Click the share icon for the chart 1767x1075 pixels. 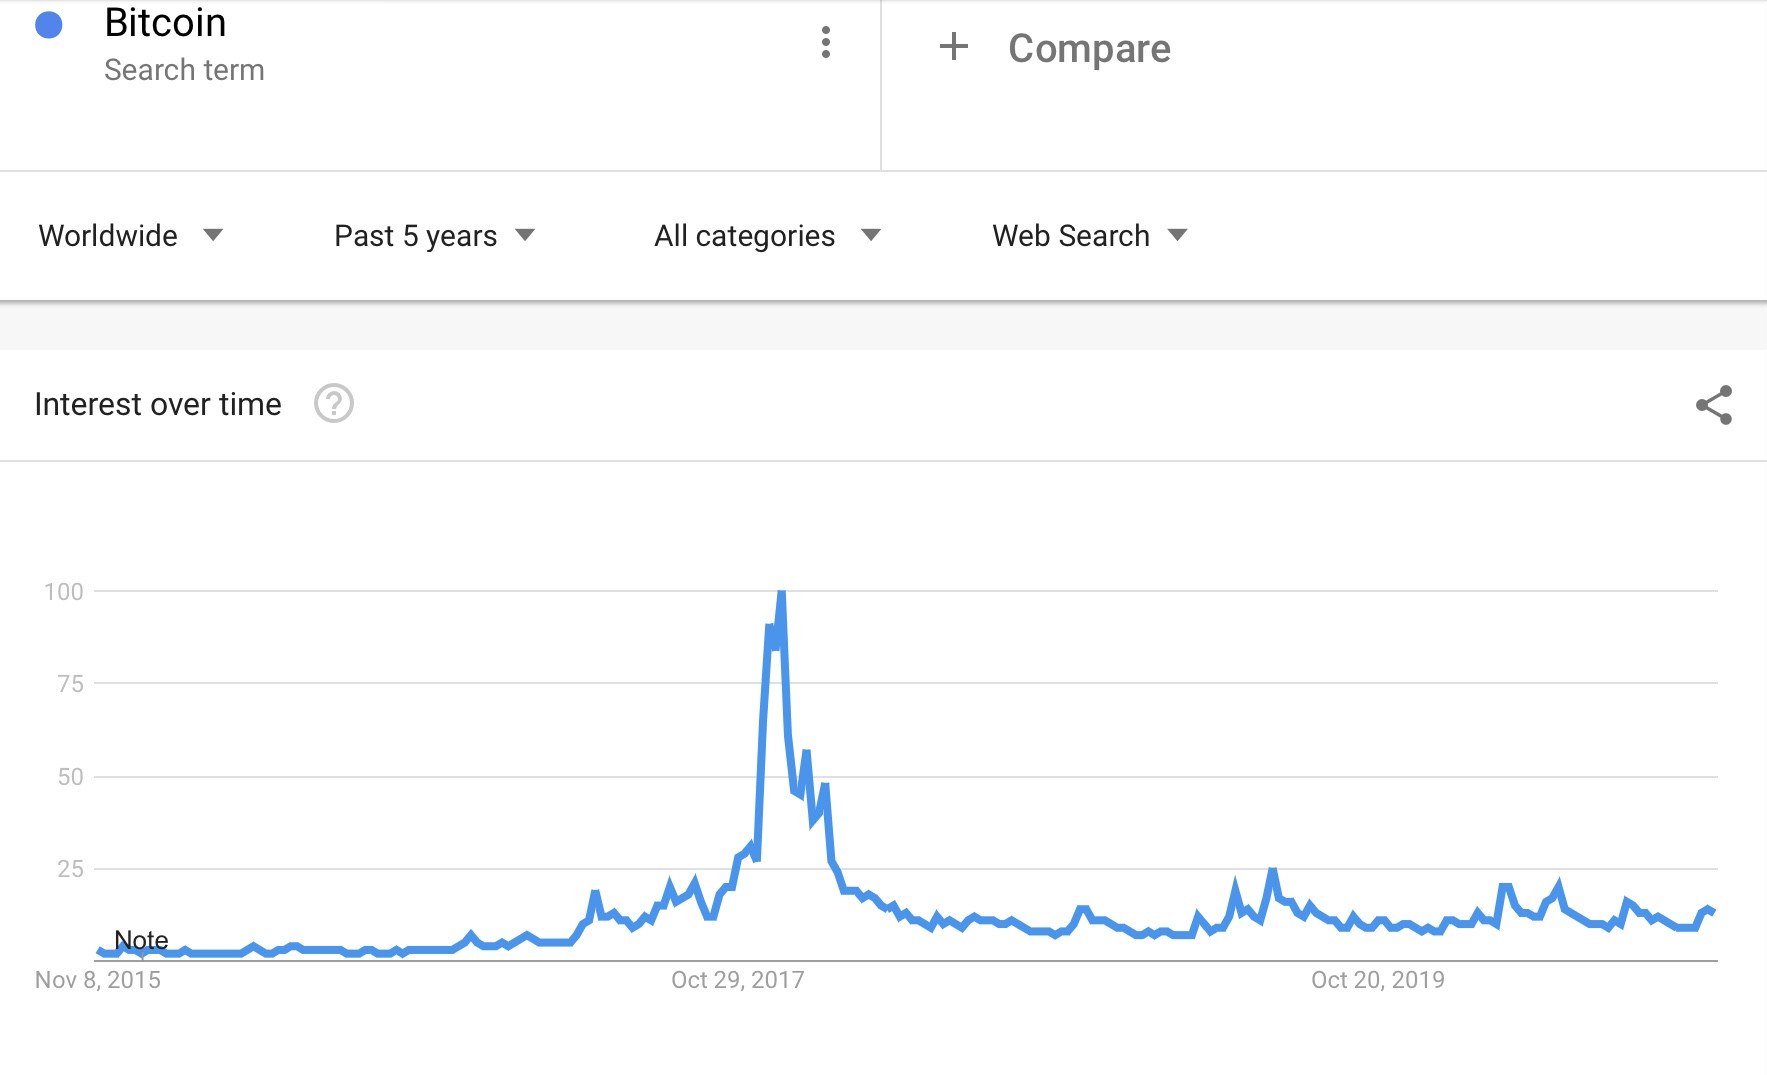pyautogui.click(x=1713, y=405)
